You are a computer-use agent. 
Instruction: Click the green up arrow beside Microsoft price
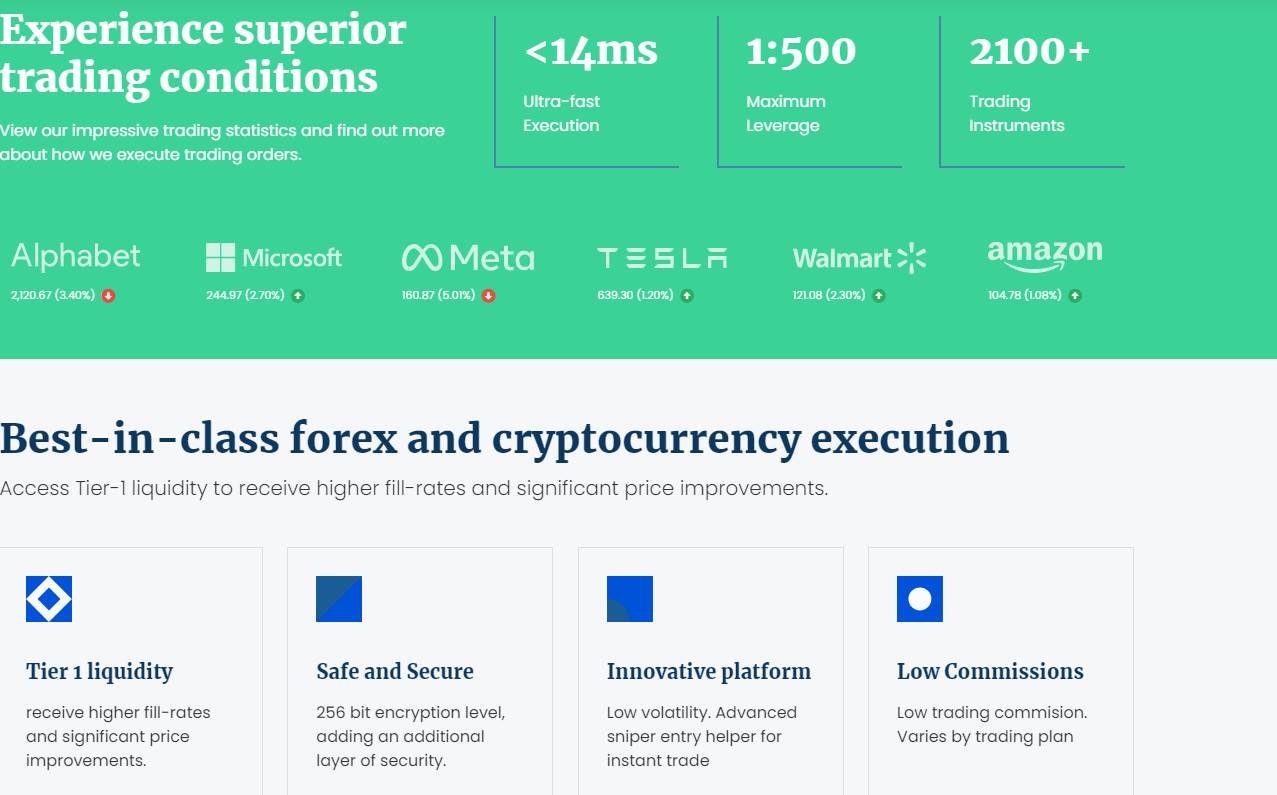(x=298, y=296)
